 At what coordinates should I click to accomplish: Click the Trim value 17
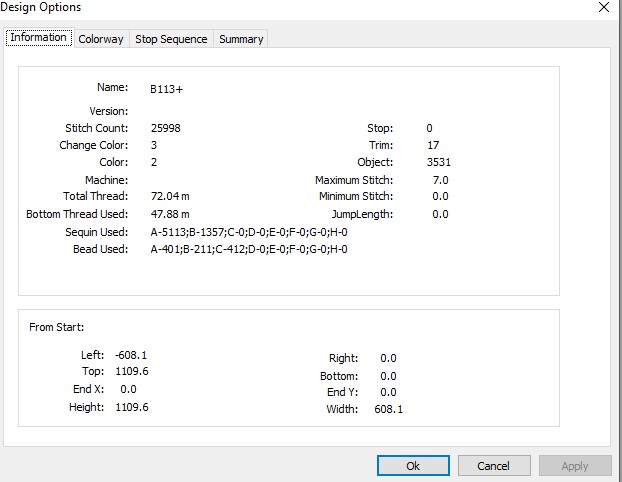point(433,145)
